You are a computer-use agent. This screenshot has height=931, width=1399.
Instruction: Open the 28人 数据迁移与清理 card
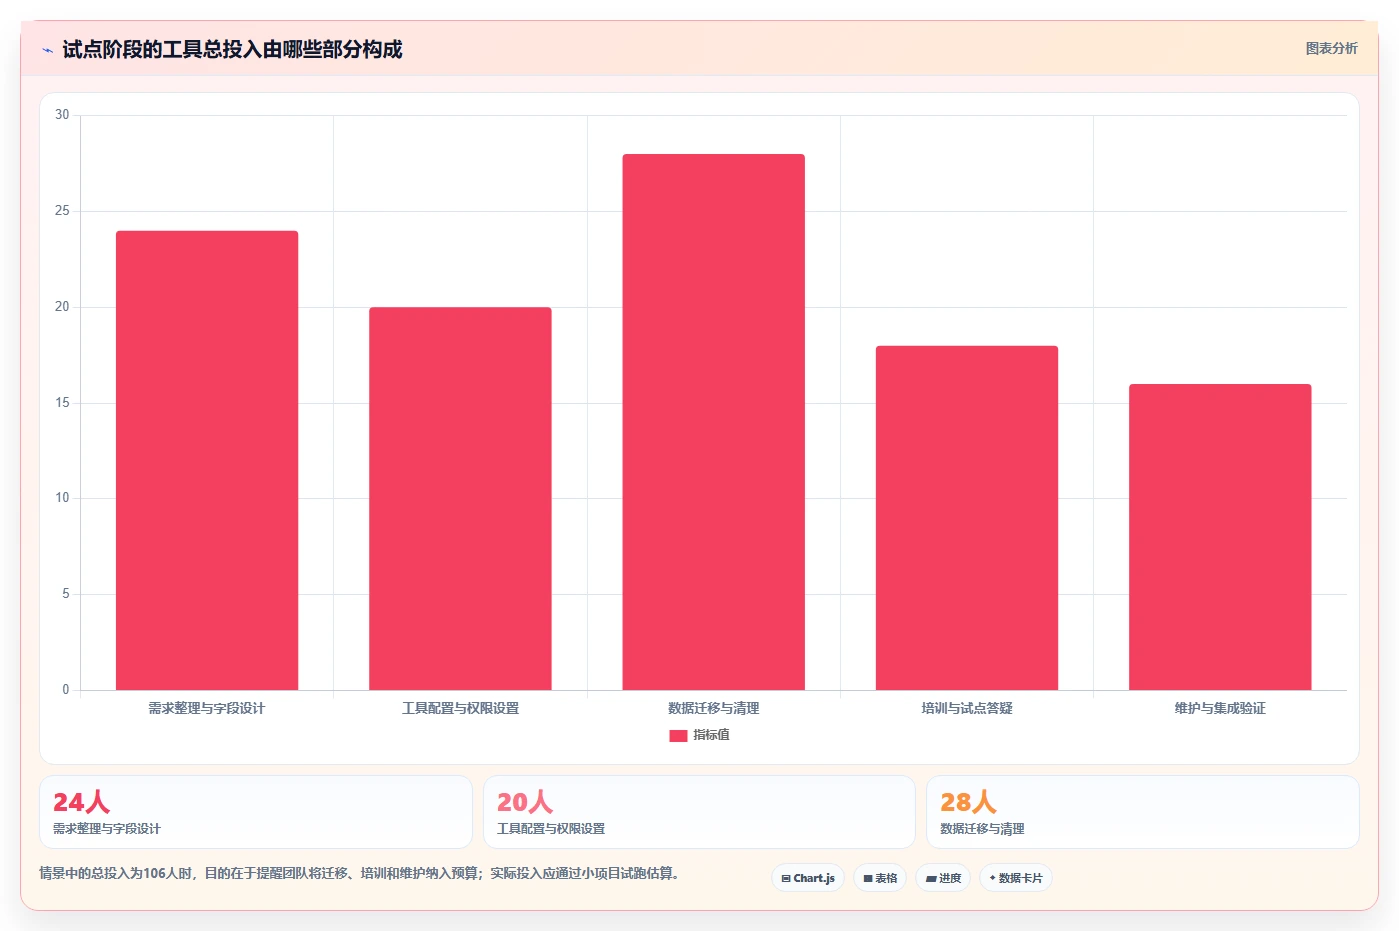click(x=1143, y=812)
